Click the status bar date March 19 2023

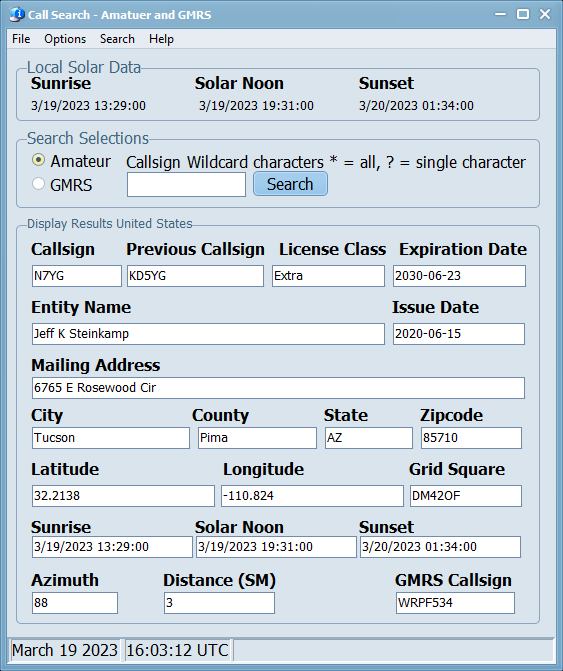pyautogui.click(x=65, y=650)
